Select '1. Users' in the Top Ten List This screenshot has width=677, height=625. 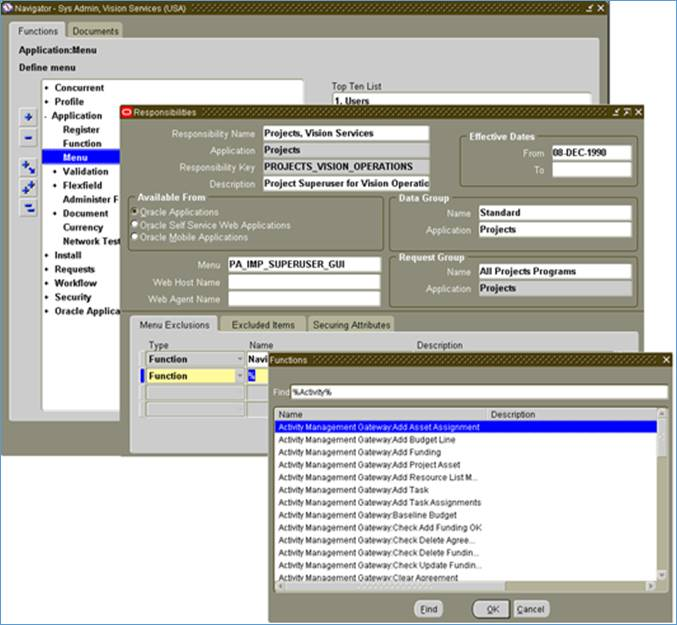tap(352, 101)
